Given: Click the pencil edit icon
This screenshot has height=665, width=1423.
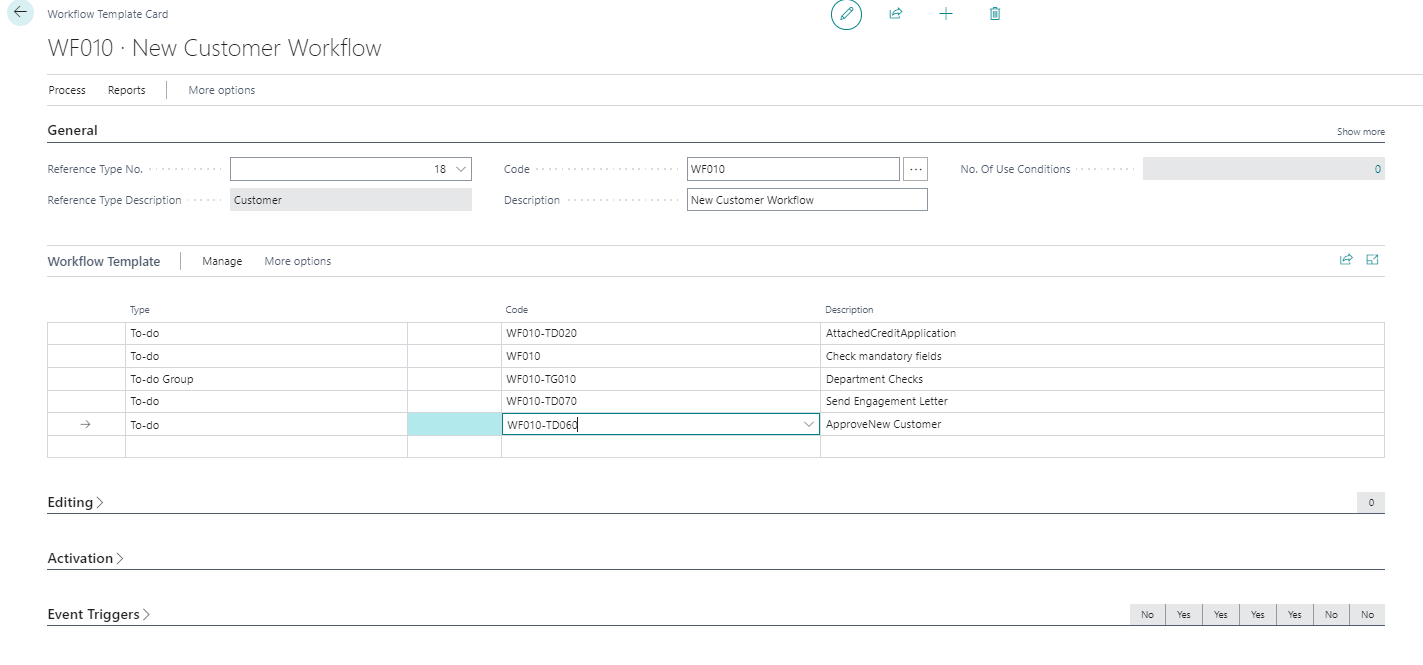Looking at the screenshot, I should click(846, 14).
